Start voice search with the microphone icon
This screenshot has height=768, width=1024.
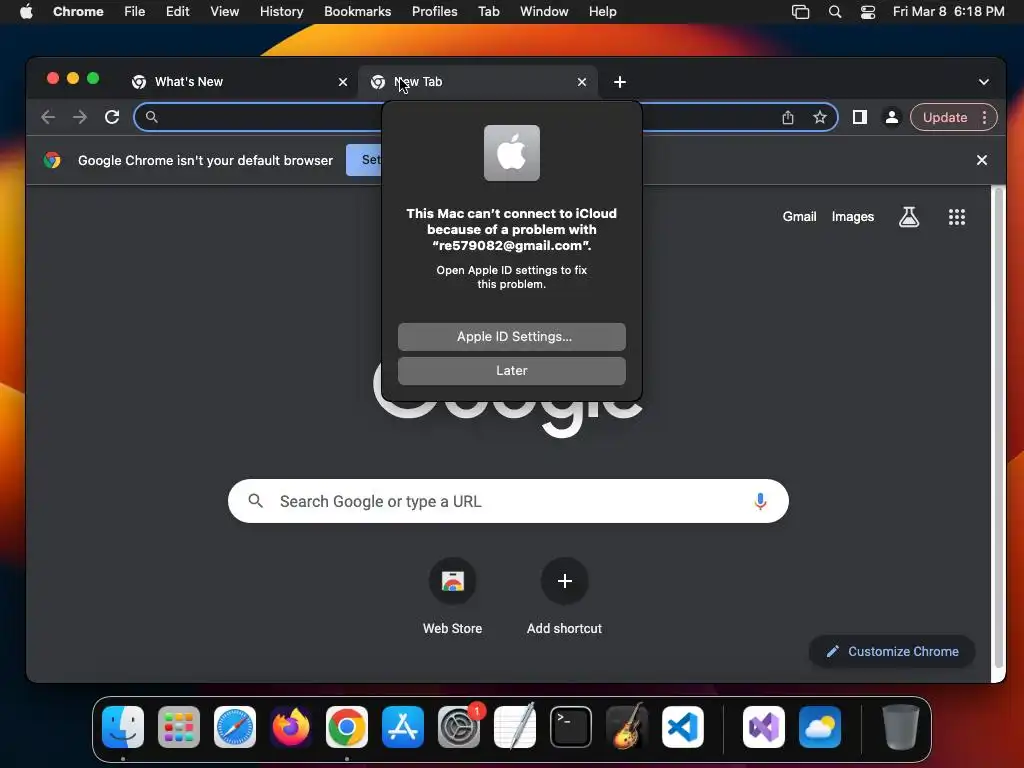point(760,501)
